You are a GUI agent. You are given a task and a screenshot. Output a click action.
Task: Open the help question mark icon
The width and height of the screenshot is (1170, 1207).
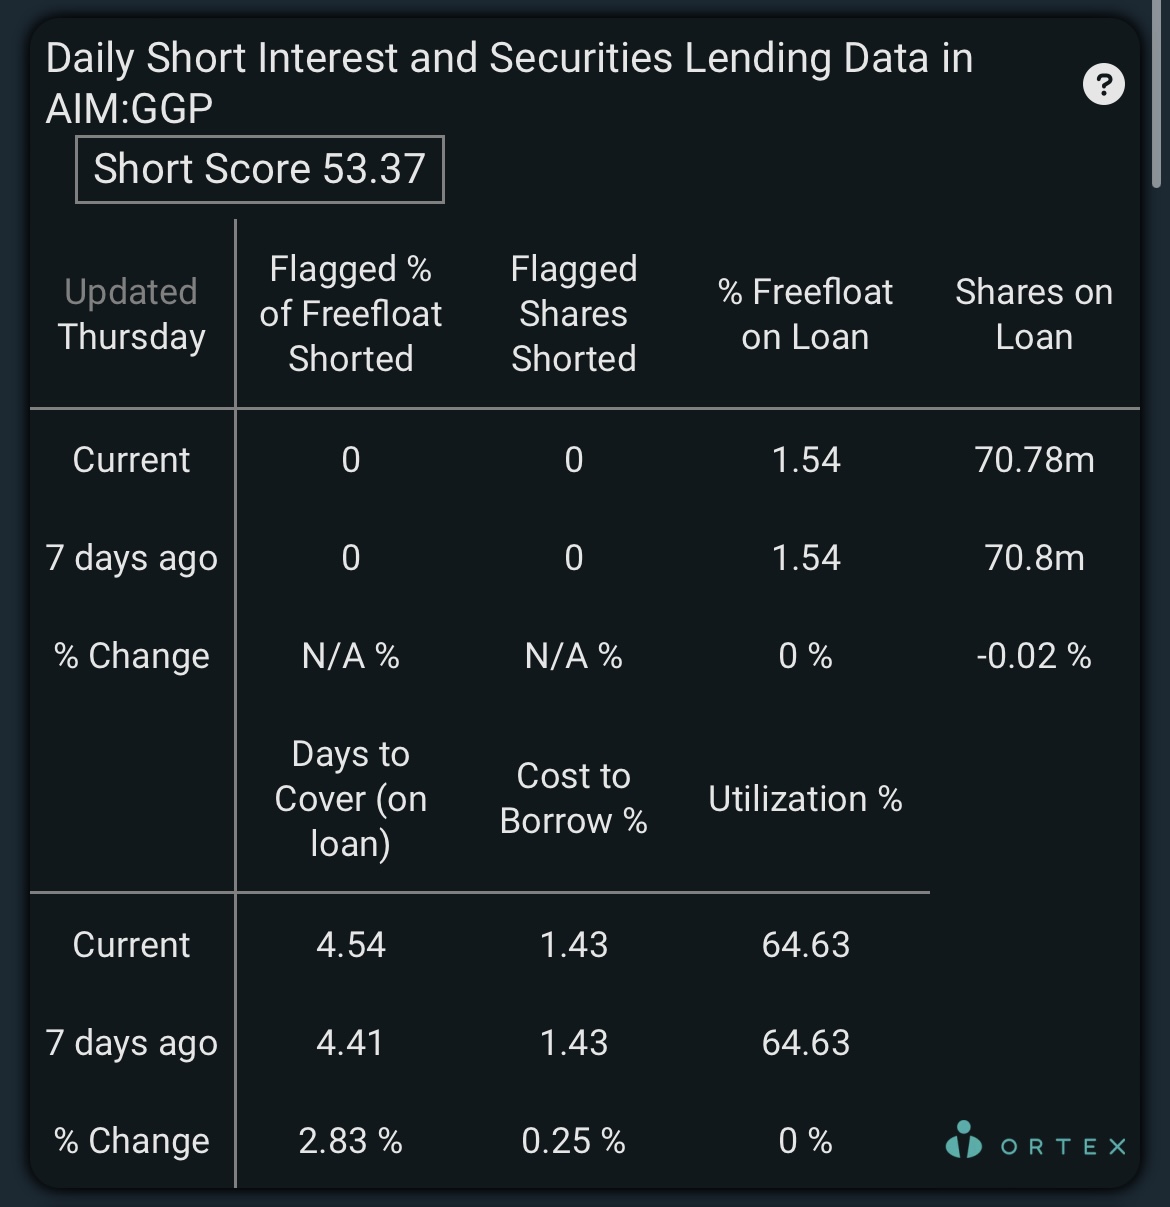click(1104, 84)
